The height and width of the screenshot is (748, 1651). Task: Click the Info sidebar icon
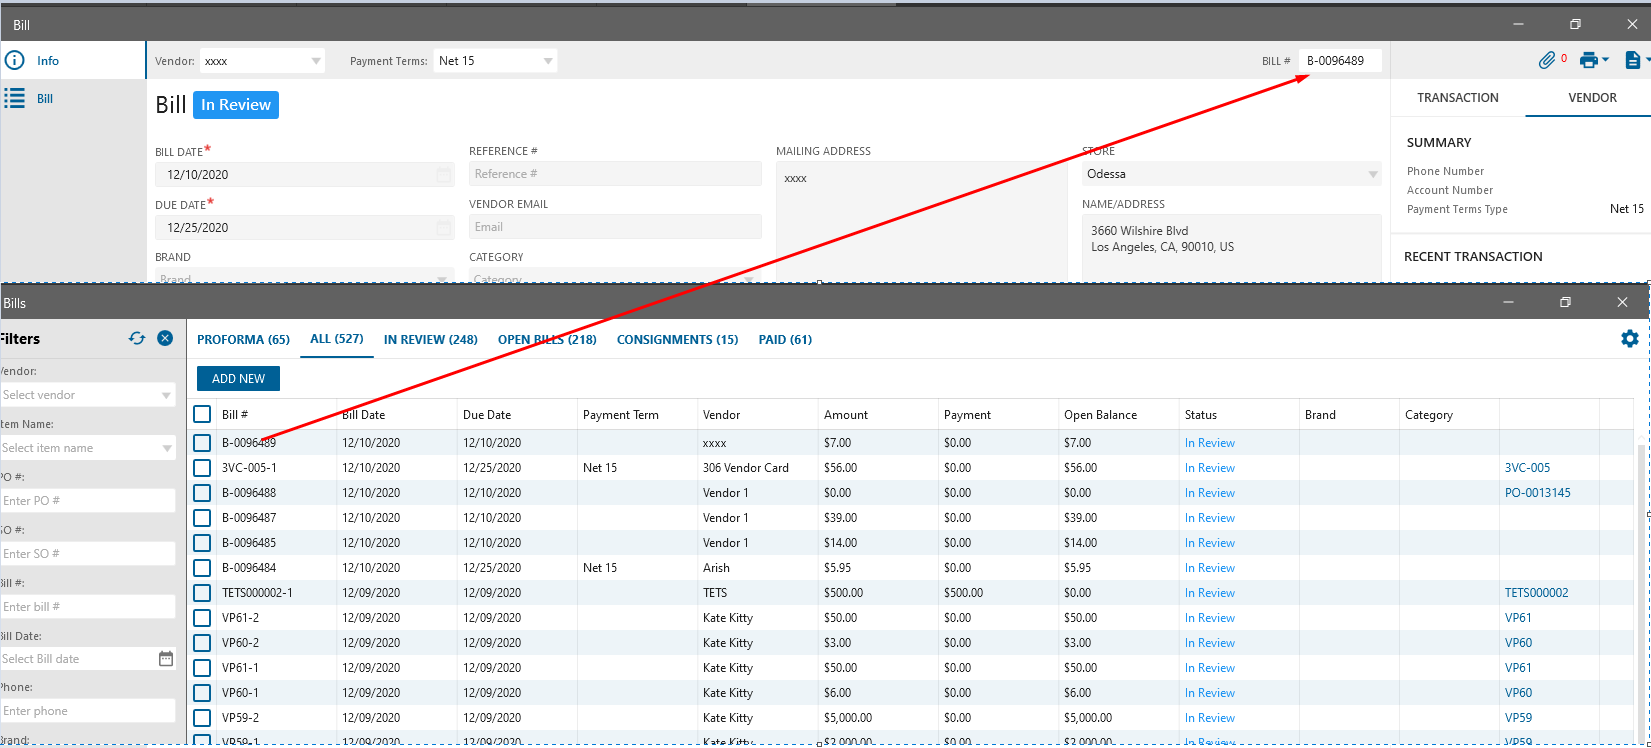click(15, 61)
